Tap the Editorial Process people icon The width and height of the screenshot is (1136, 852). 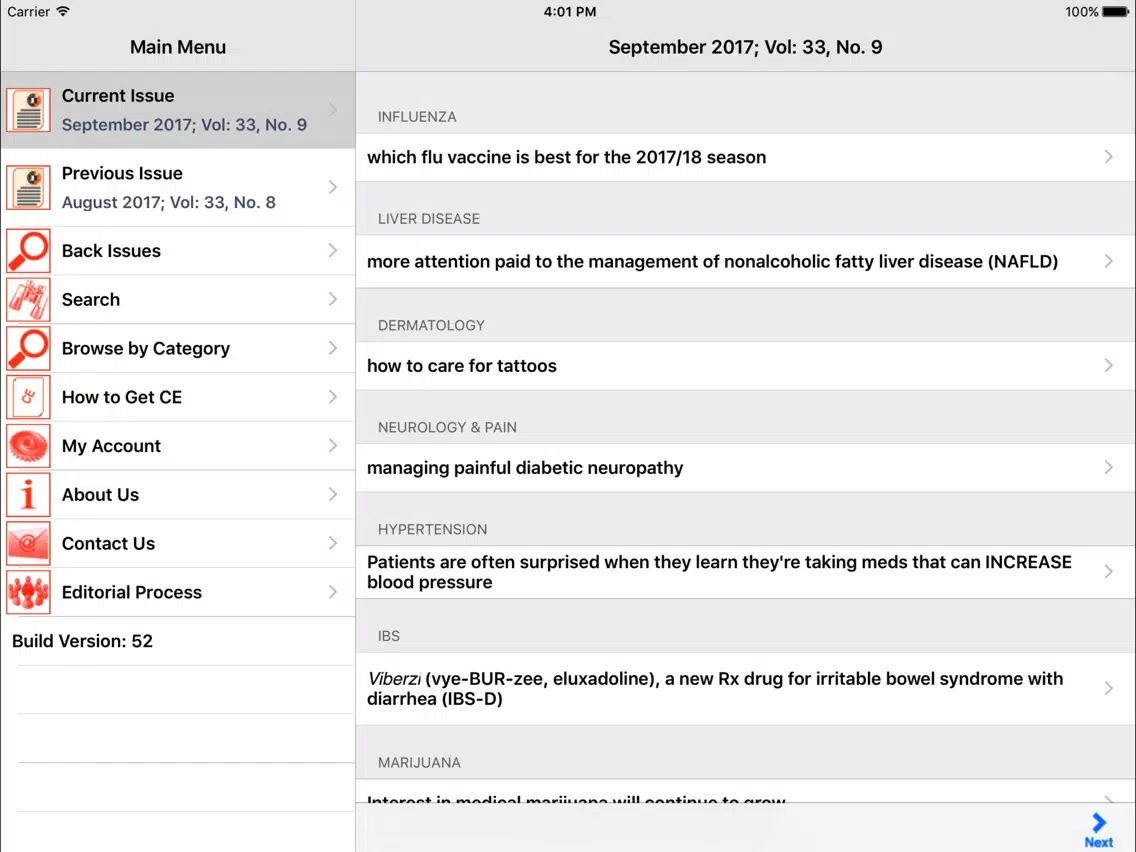click(28, 592)
